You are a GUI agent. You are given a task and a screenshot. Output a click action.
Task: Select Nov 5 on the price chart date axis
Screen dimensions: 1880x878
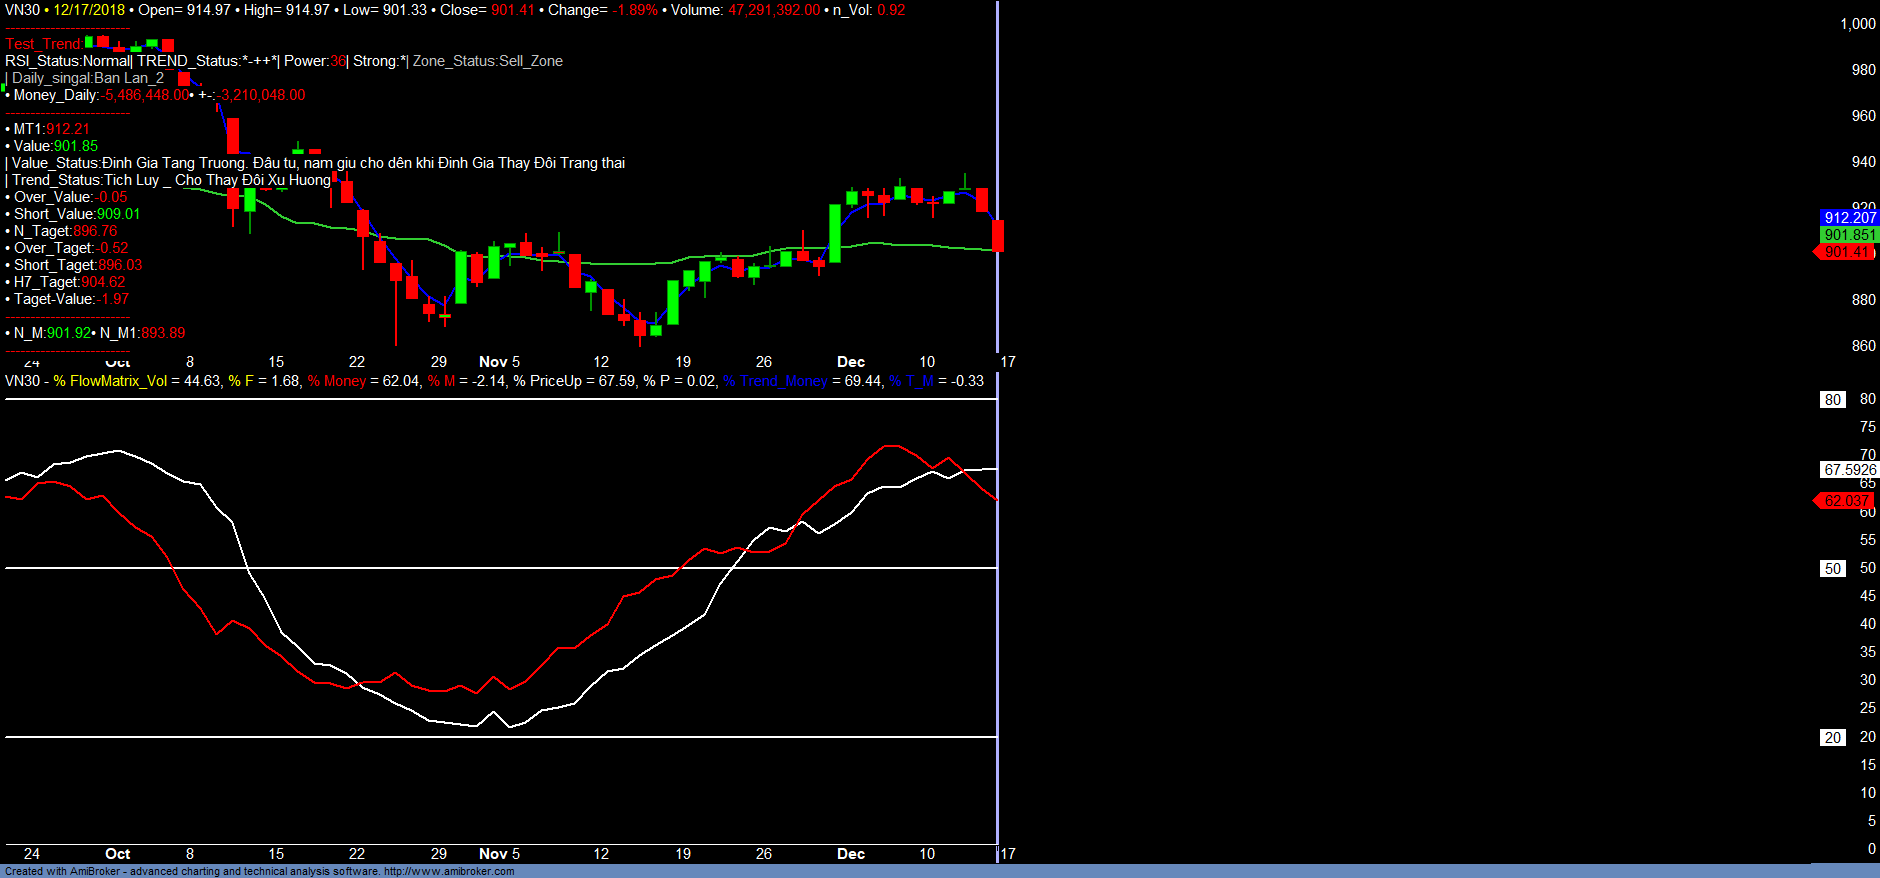coord(499,362)
